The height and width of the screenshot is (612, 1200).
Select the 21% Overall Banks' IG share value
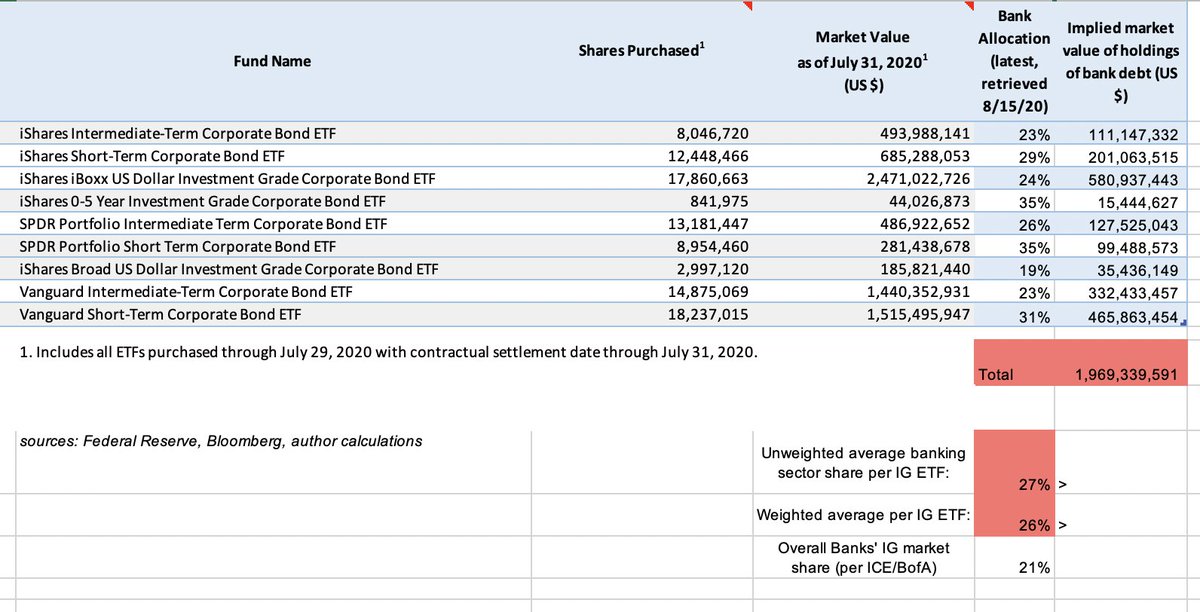[x=1036, y=566]
